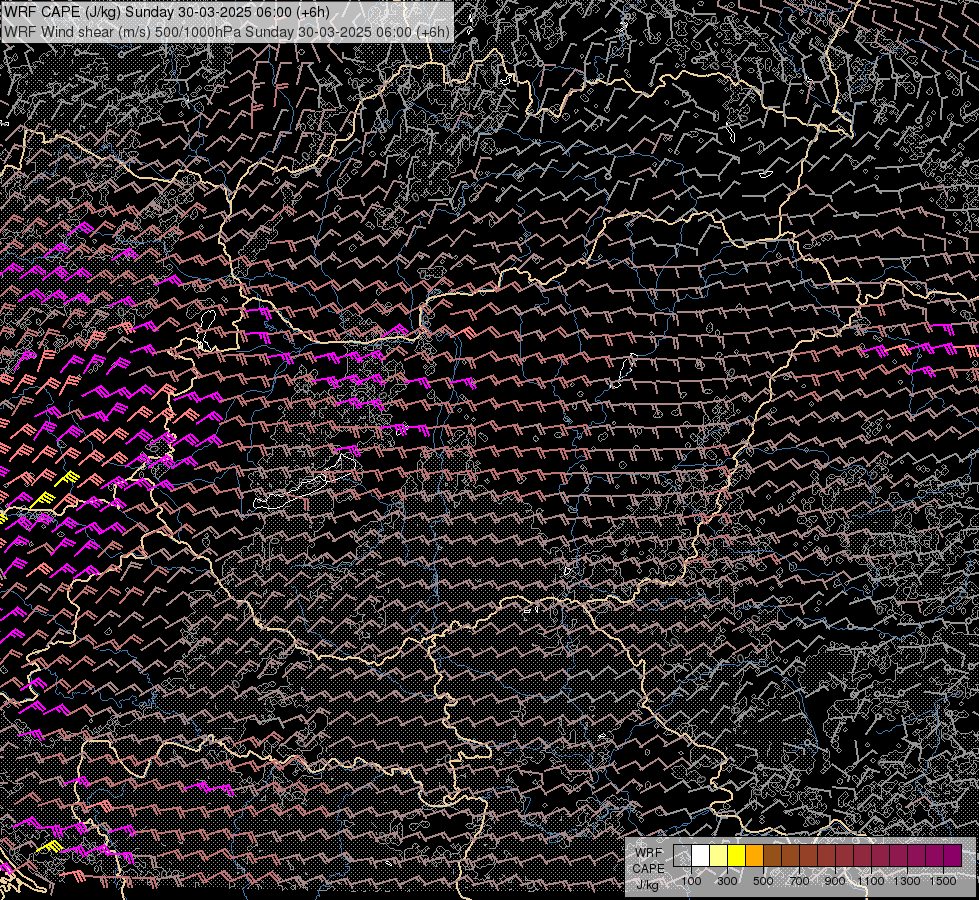Click the 'J/kg' unit label in legend

[648, 885]
